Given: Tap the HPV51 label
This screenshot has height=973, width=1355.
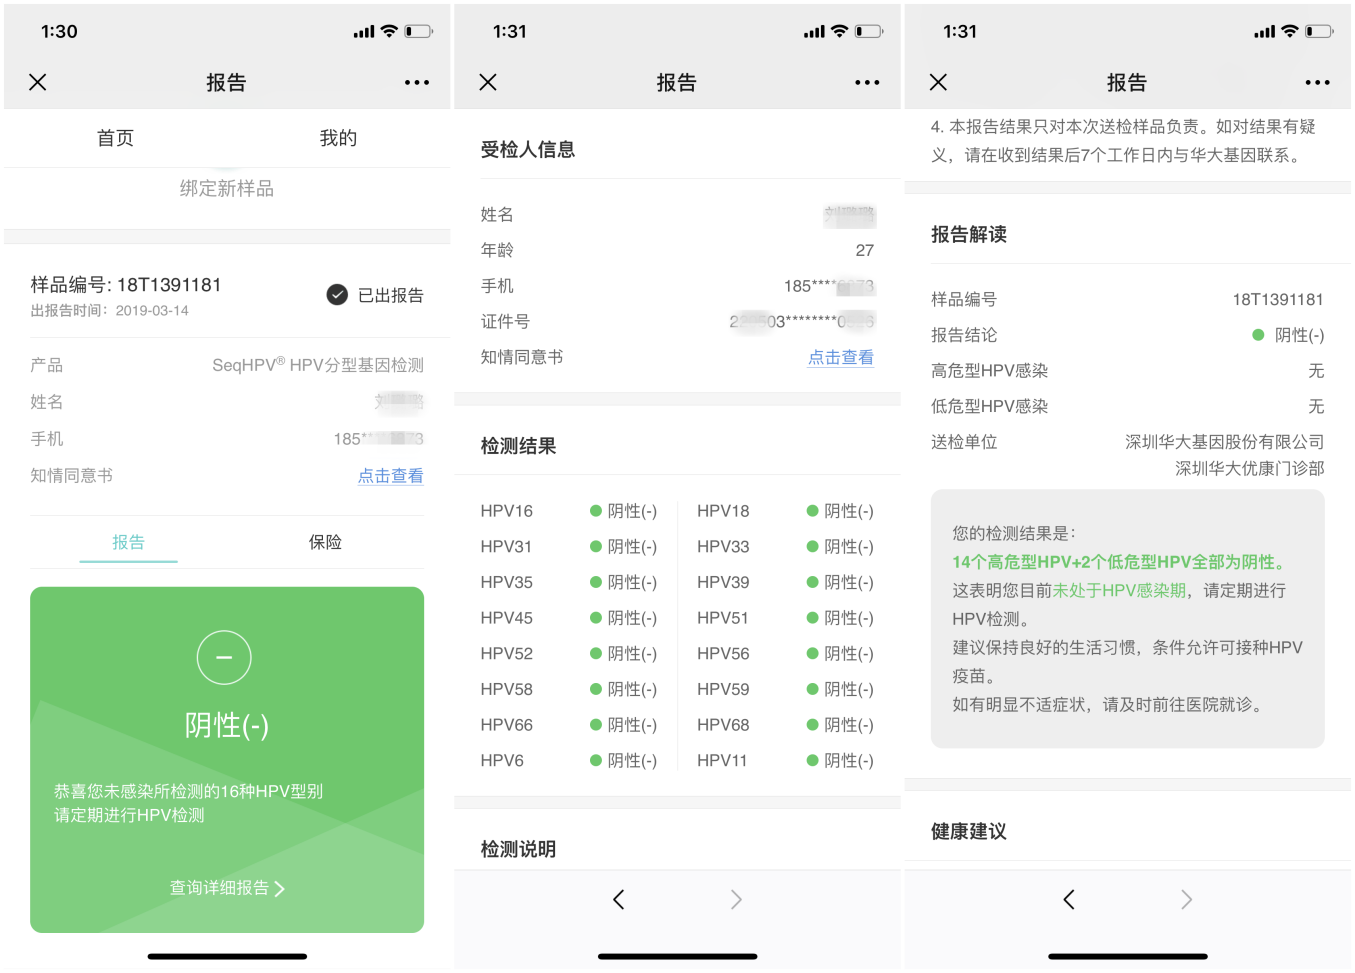Looking at the screenshot, I should [723, 618].
